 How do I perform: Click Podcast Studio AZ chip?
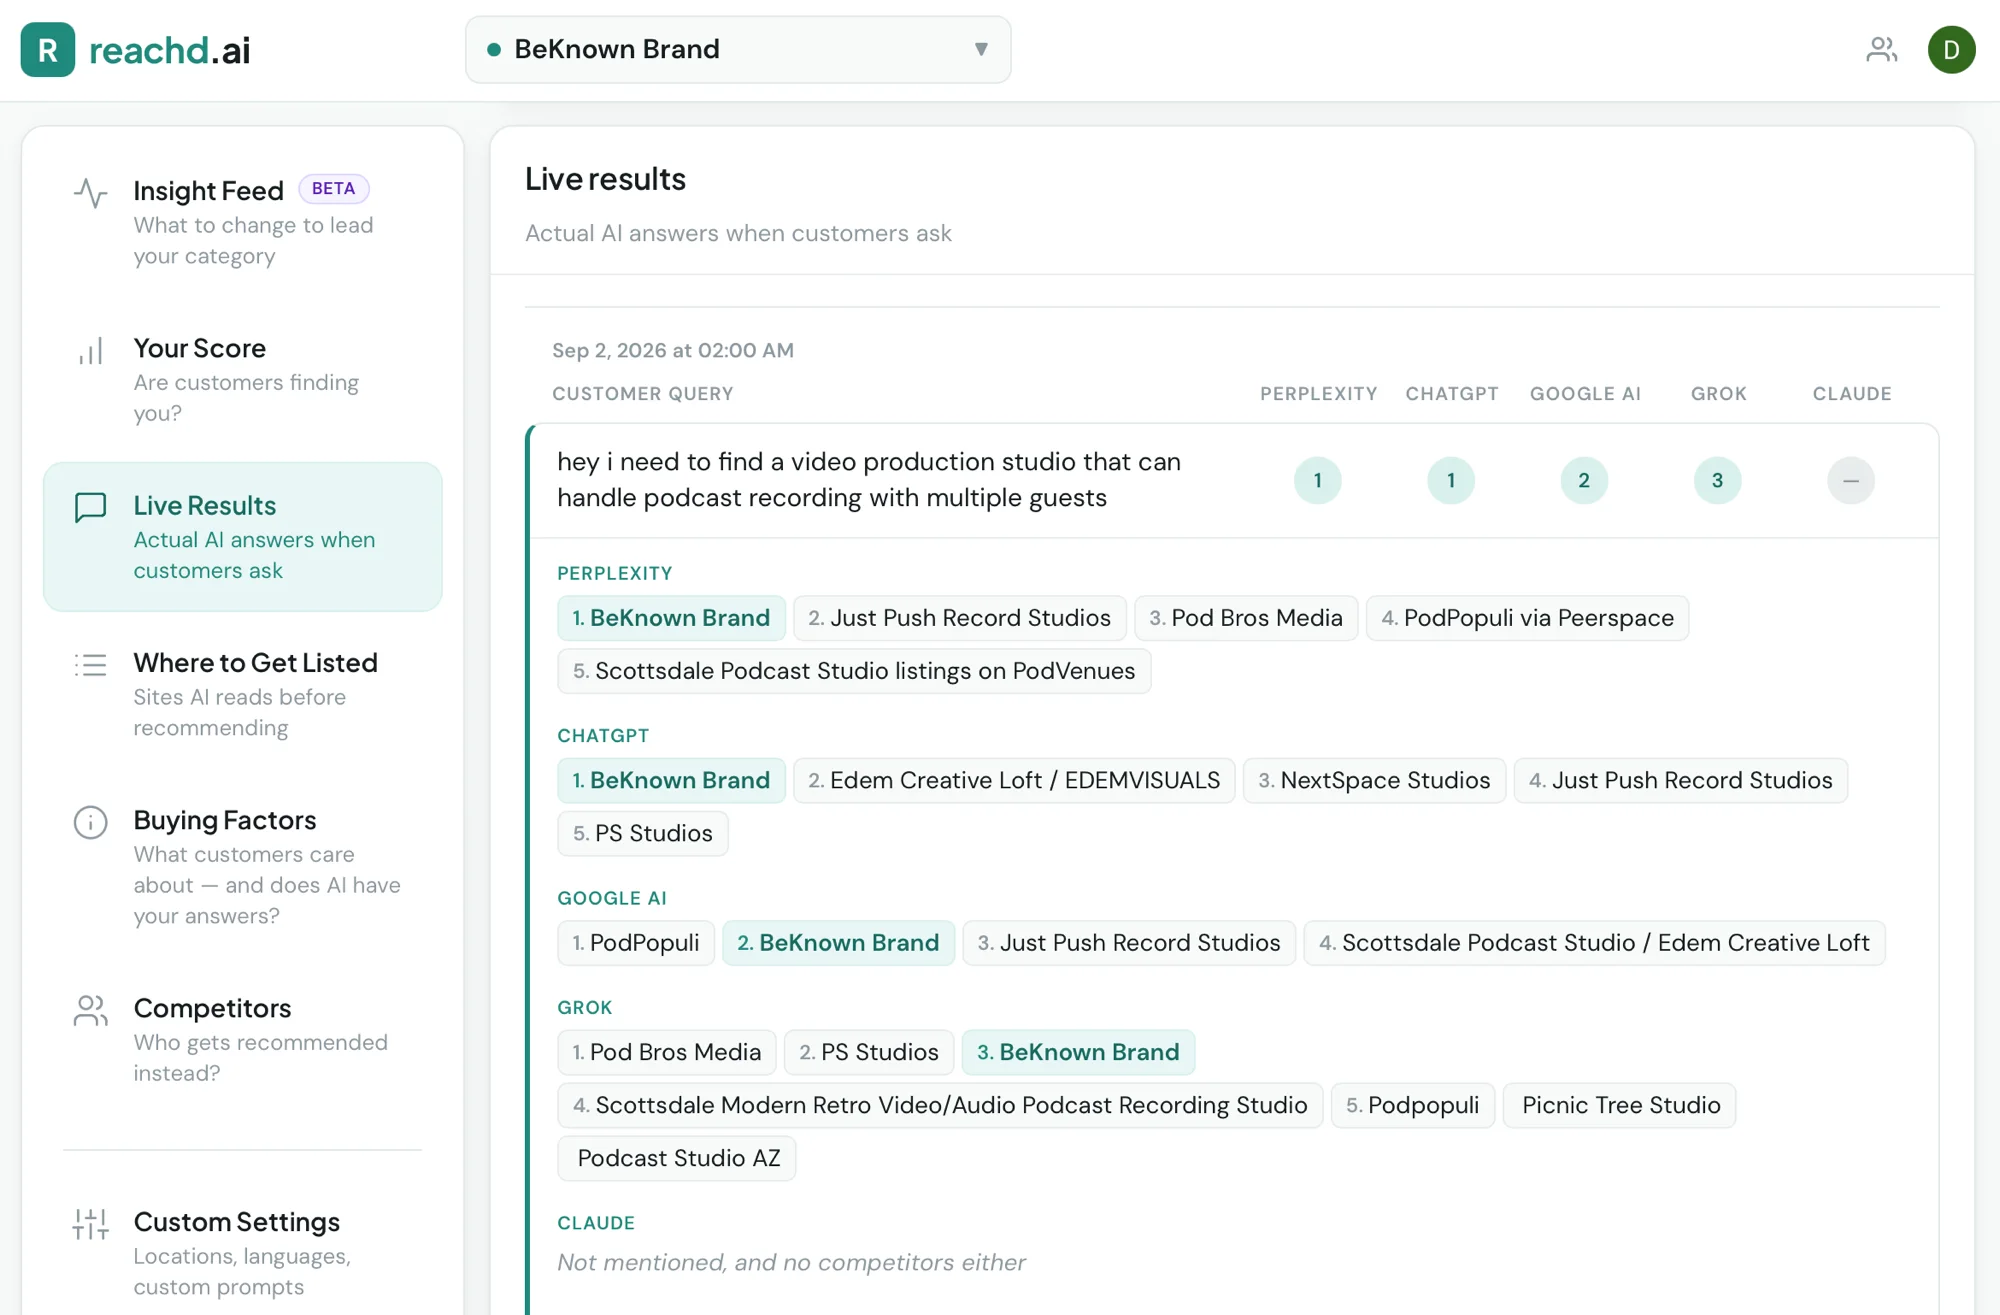pos(677,1158)
